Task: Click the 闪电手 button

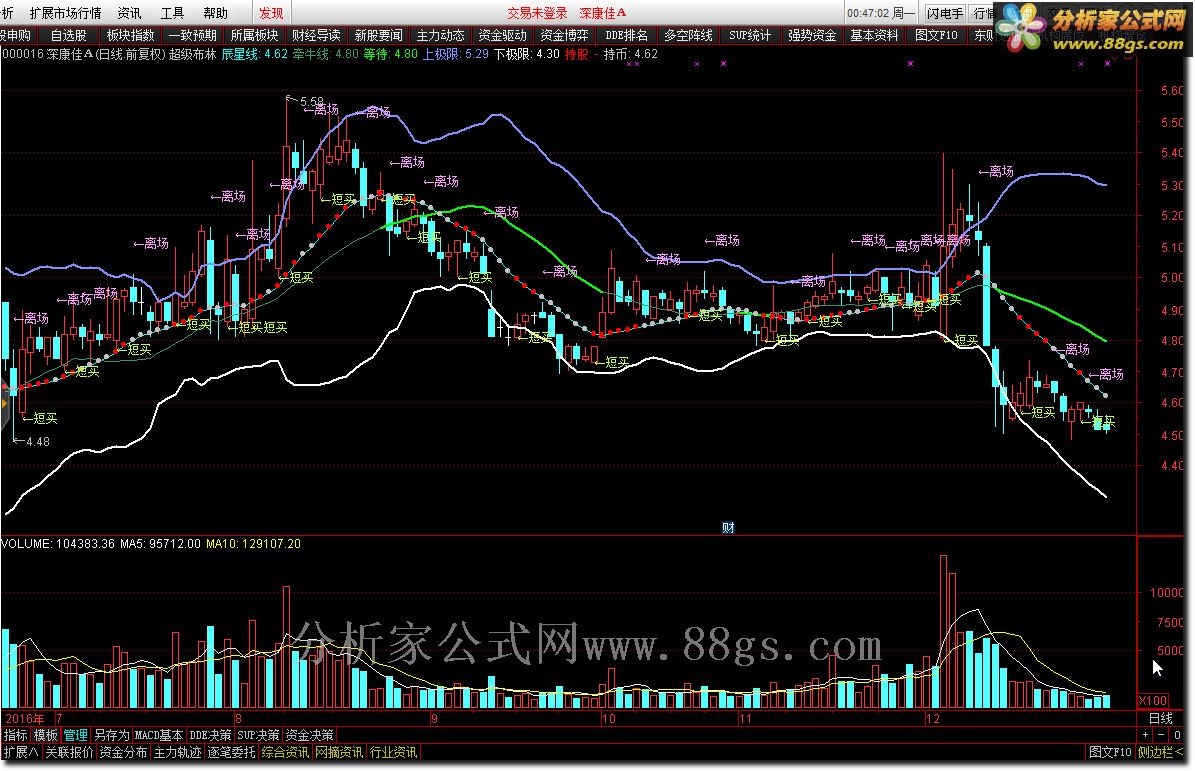Action: click(945, 13)
